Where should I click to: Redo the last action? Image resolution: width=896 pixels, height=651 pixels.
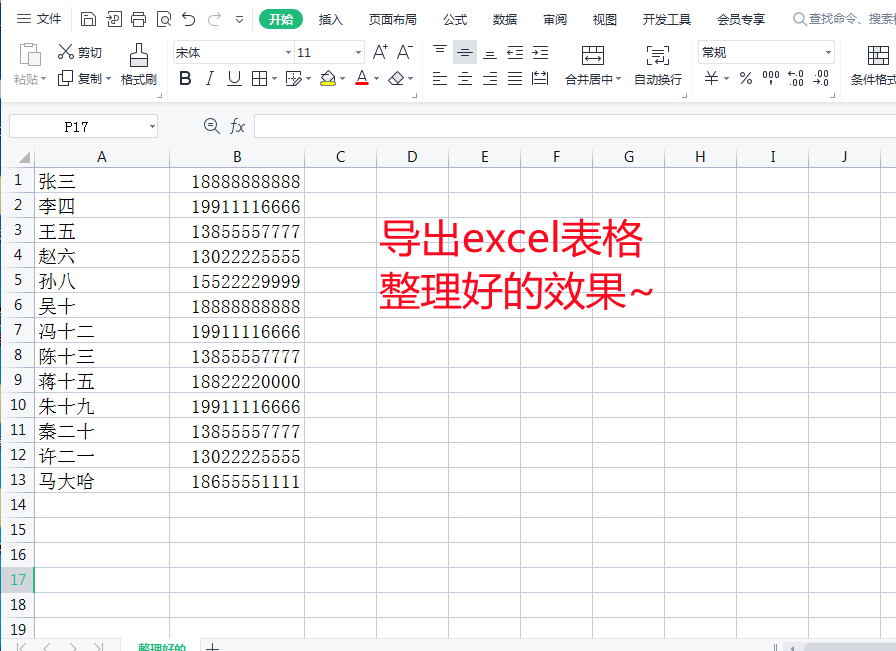tap(214, 19)
